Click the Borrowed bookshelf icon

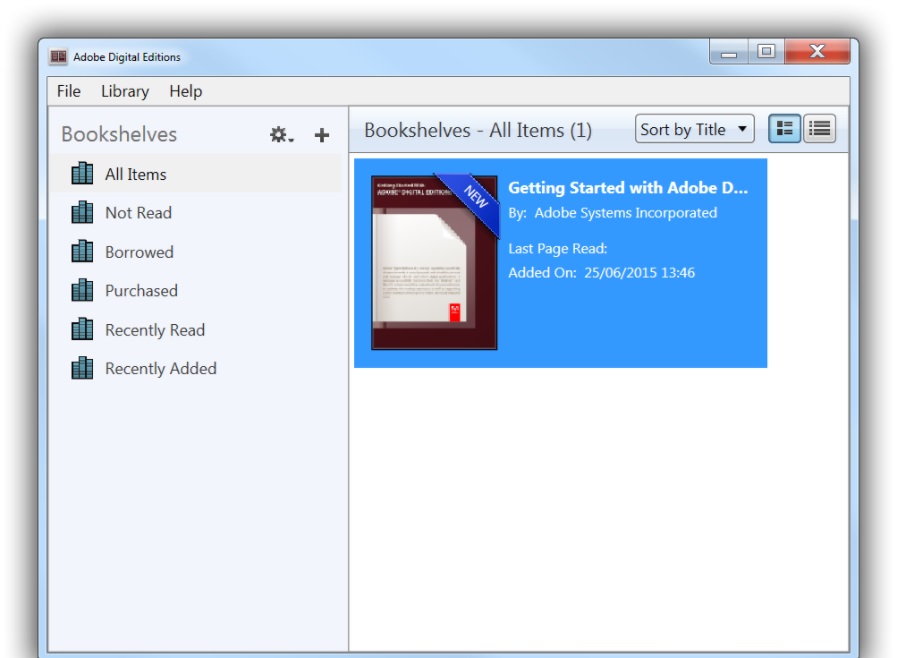click(82, 251)
